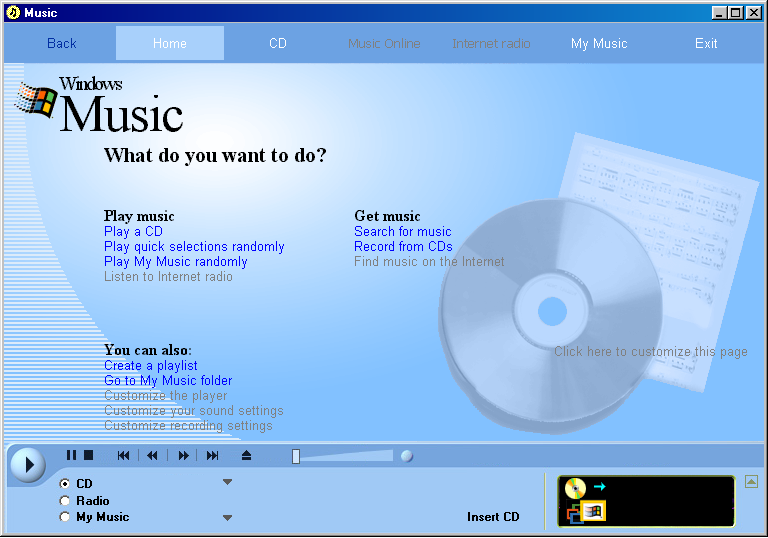Stop playback with the square stop icon
Image resolution: width=768 pixels, height=538 pixels.
click(x=89, y=455)
